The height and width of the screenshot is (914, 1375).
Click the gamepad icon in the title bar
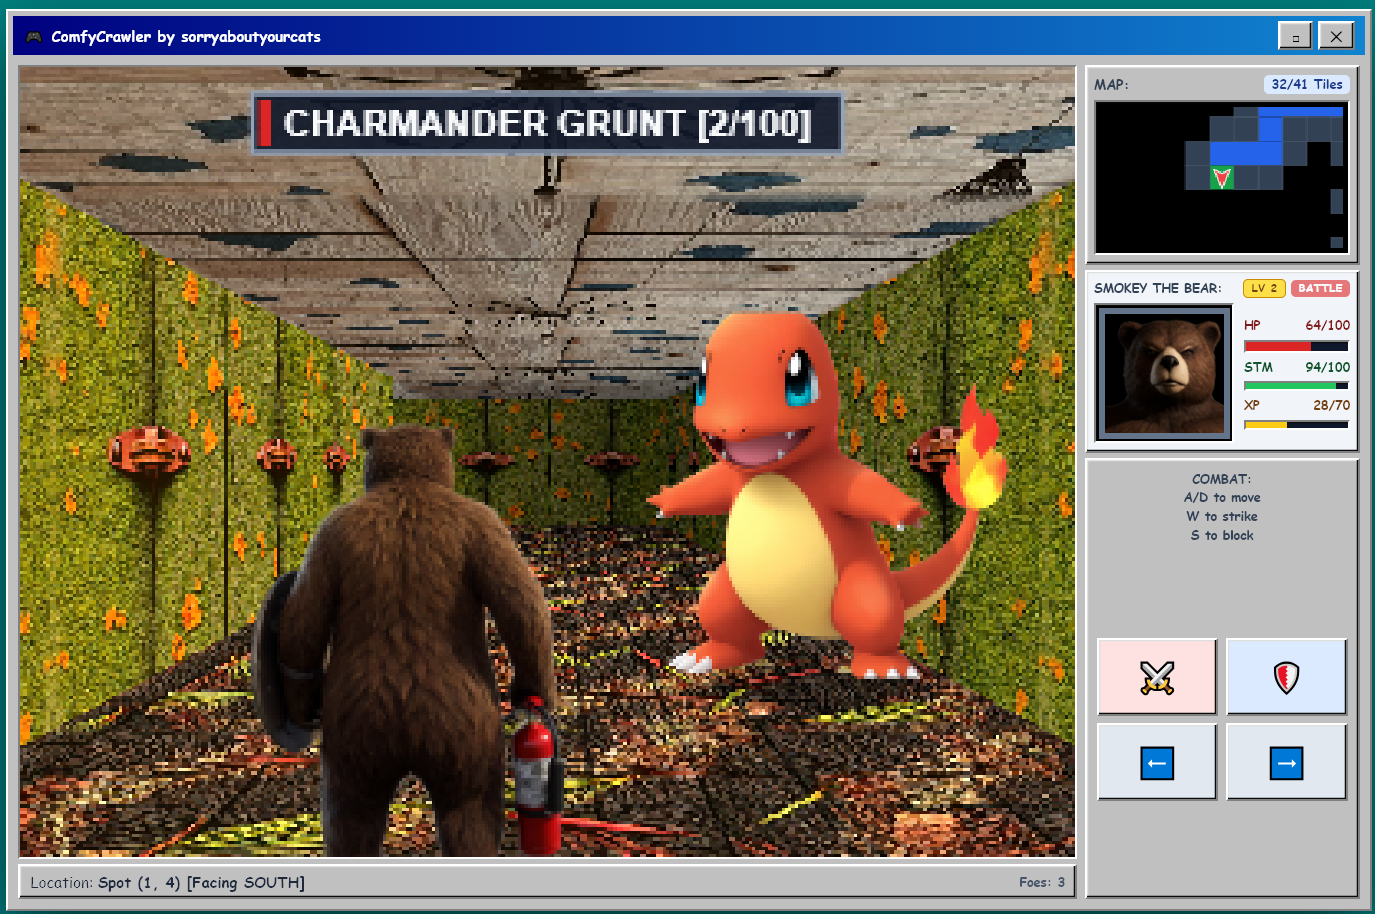[34, 37]
